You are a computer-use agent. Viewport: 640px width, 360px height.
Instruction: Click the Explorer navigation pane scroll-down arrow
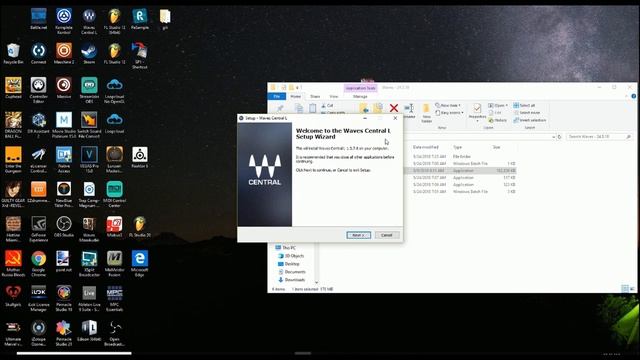(316, 282)
